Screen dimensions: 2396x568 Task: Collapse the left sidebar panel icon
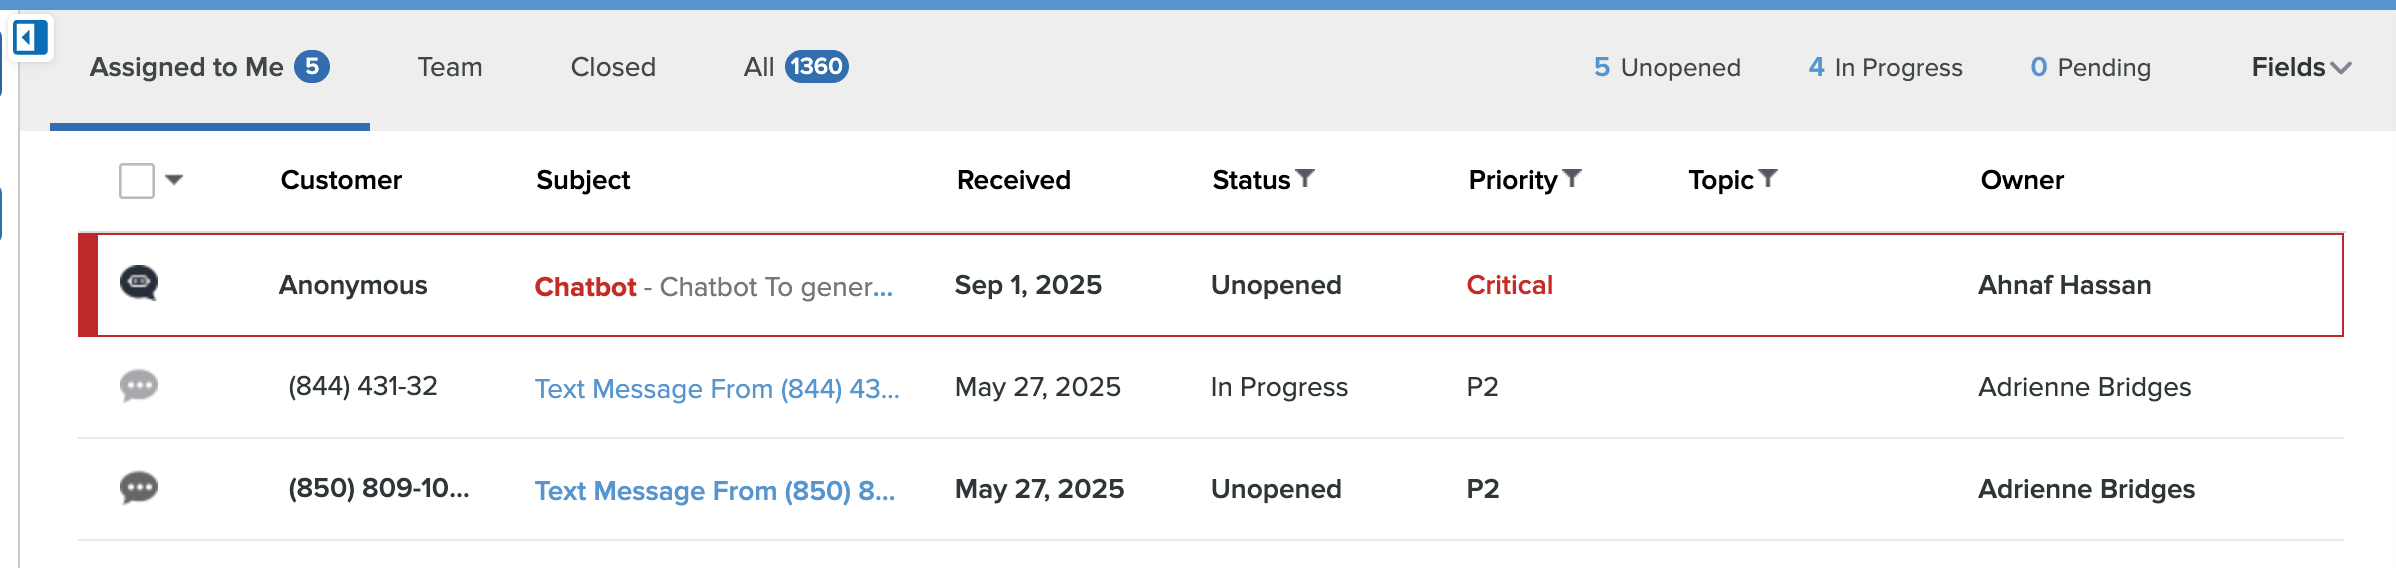click(x=30, y=39)
